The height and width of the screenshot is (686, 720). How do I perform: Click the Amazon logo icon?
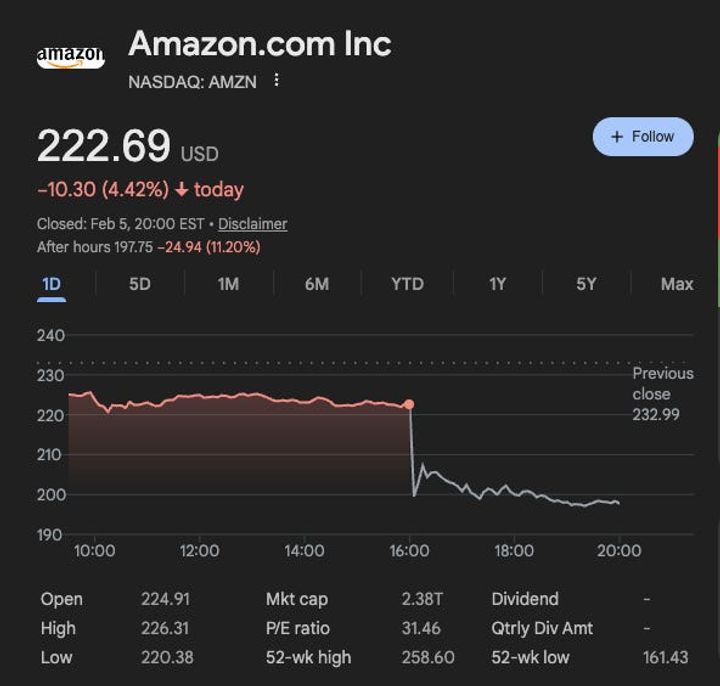coord(70,57)
